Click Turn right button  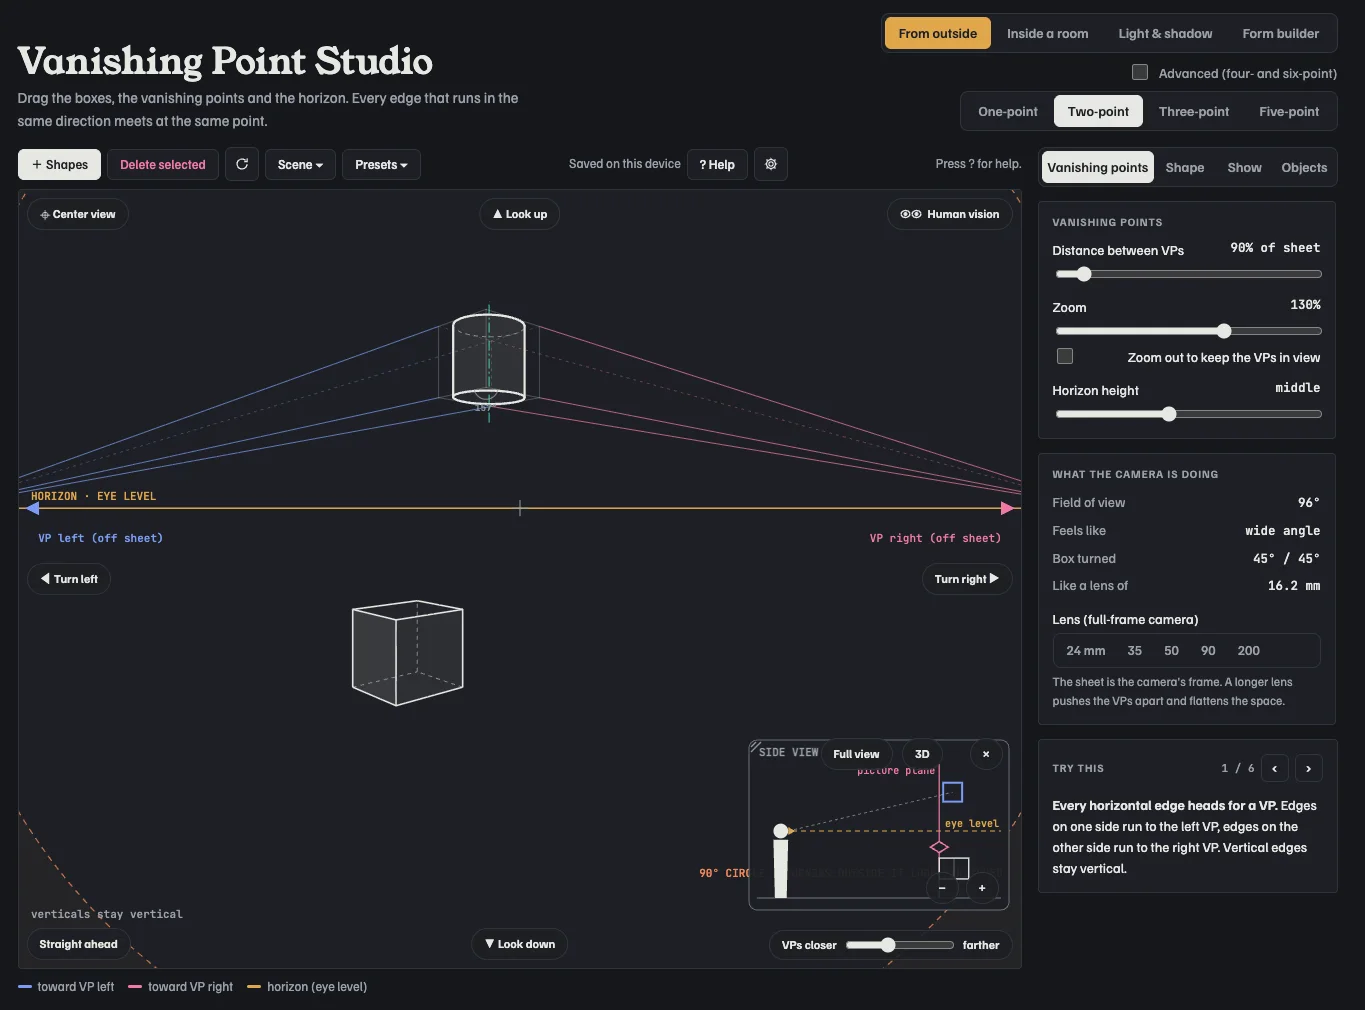[x=967, y=579]
